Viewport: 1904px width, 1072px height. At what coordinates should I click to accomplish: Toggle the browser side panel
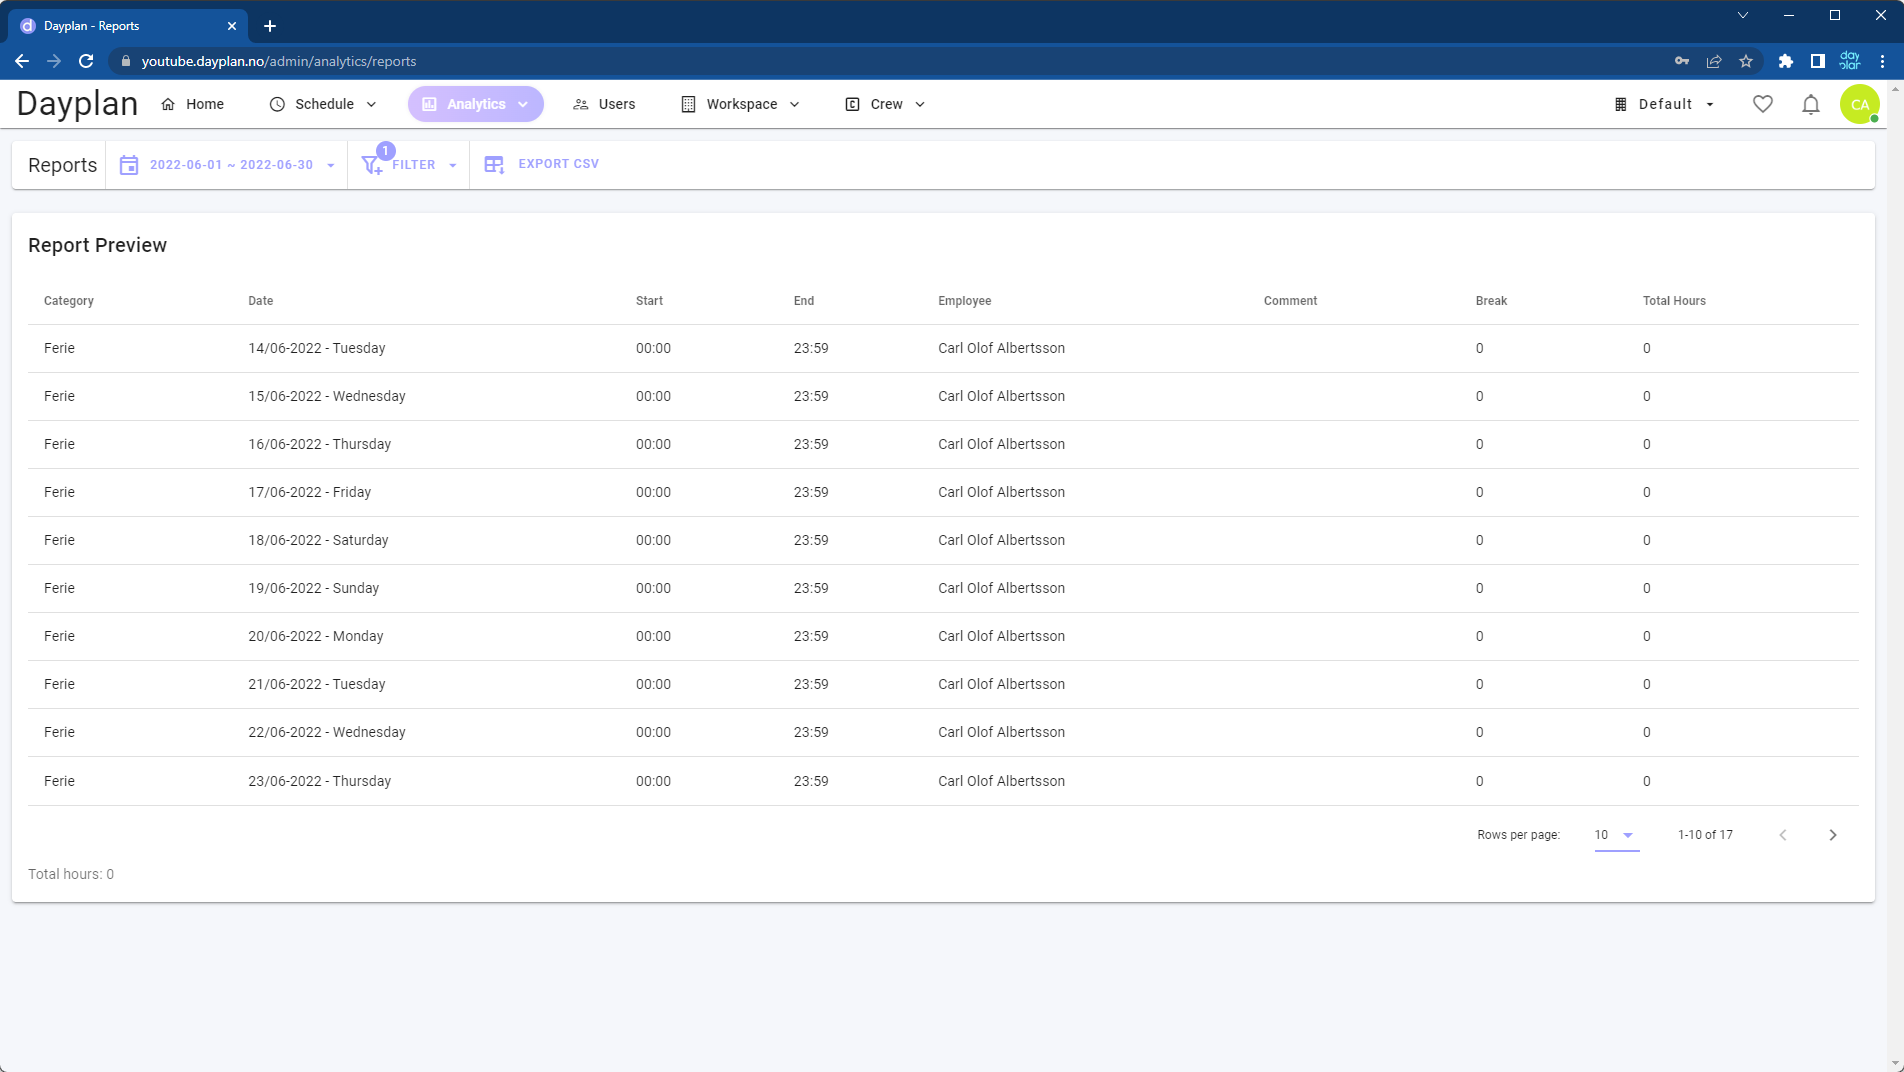coord(1818,61)
